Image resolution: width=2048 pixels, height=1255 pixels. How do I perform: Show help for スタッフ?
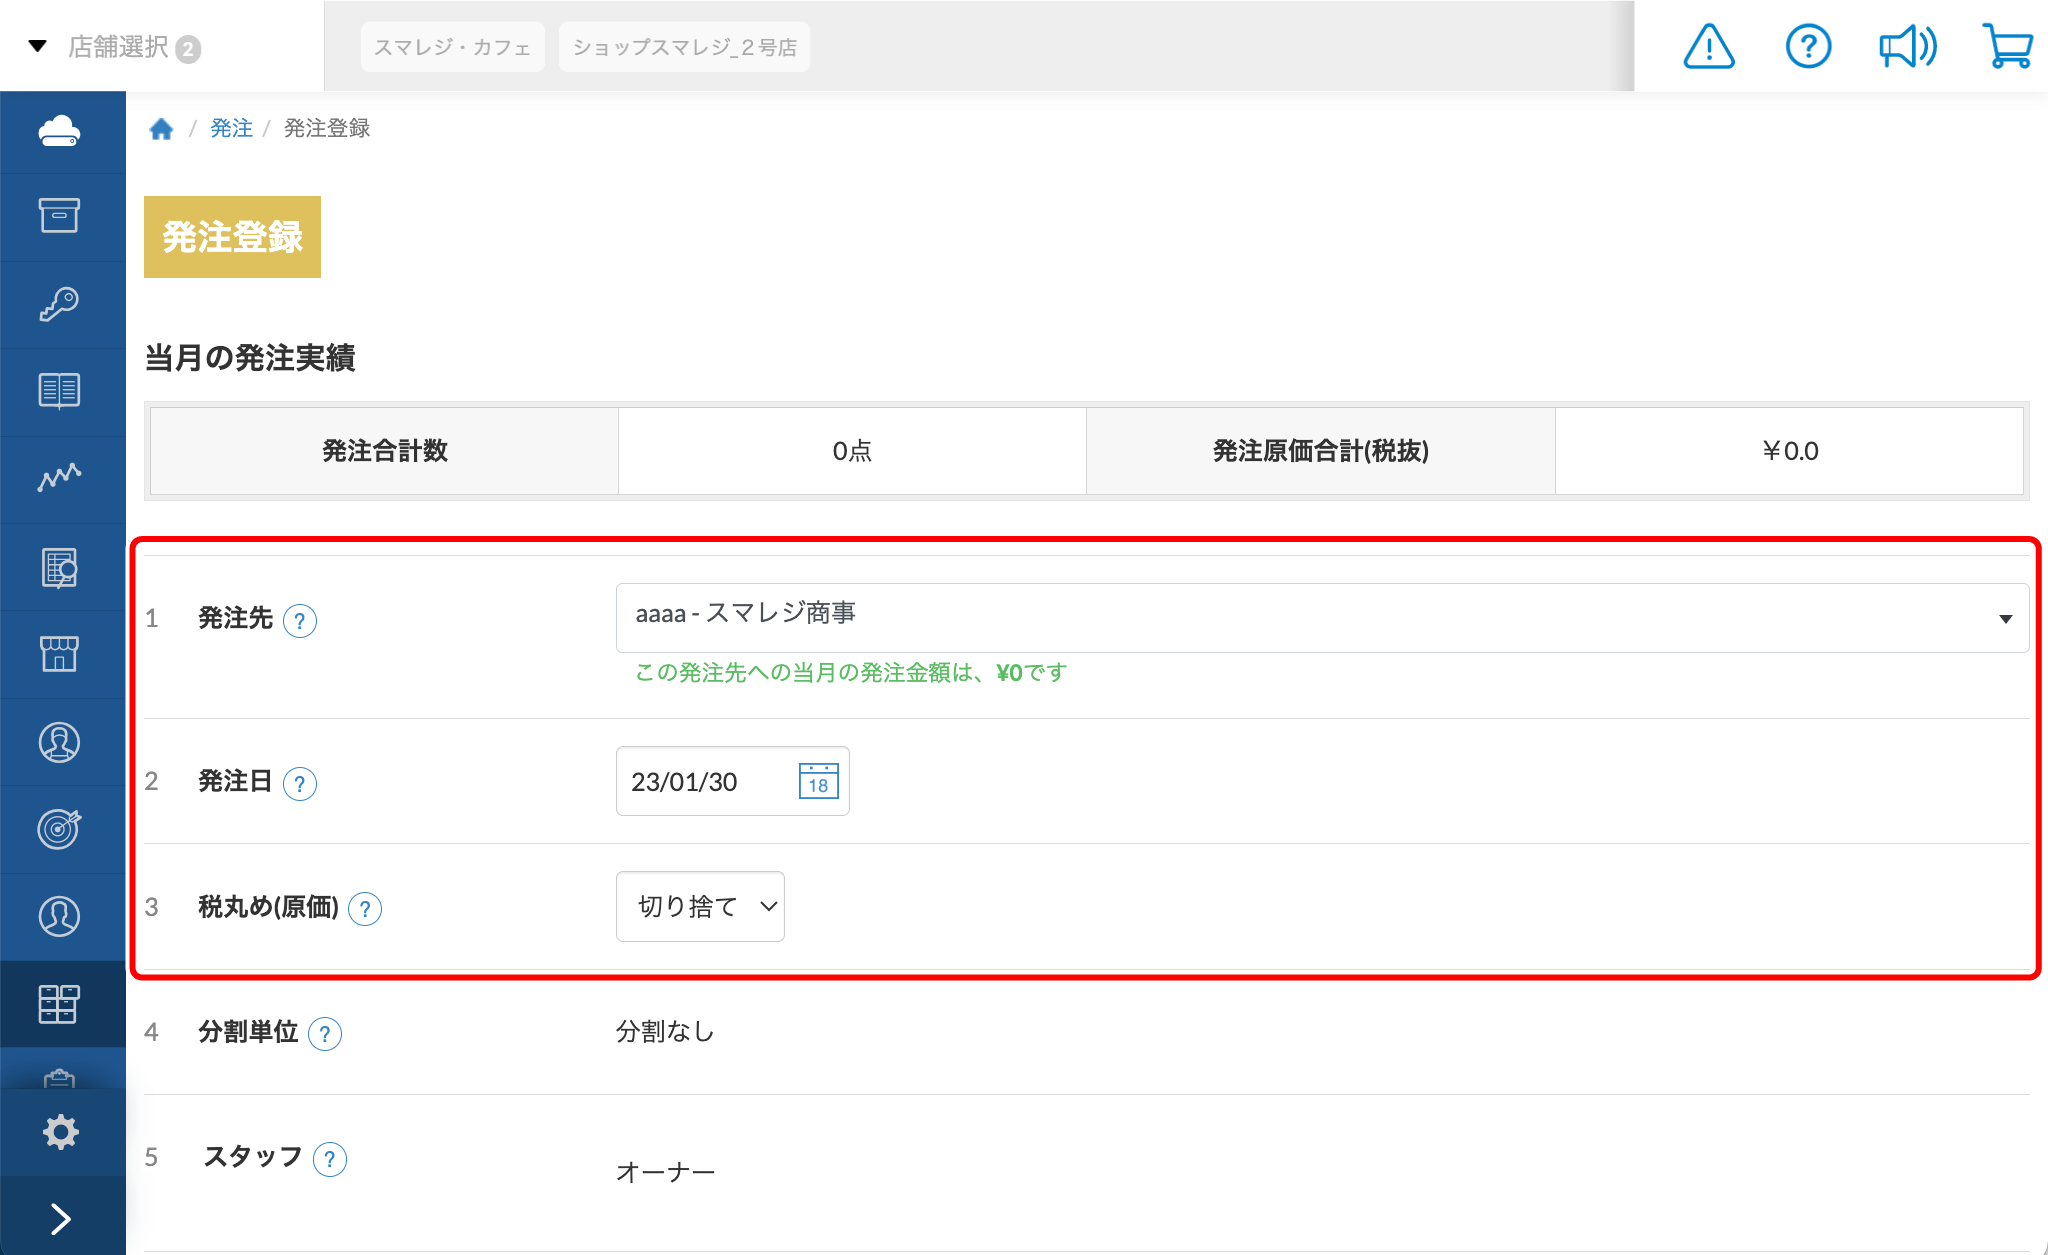tap(330, 1160)
